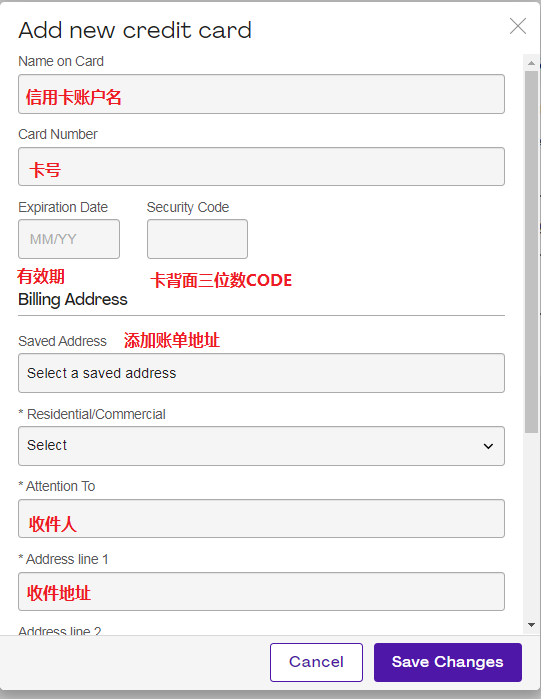Select the Expiration Date MM/YY field
The width and height of the screenshot is (541, 699).
tap(69, 239)
